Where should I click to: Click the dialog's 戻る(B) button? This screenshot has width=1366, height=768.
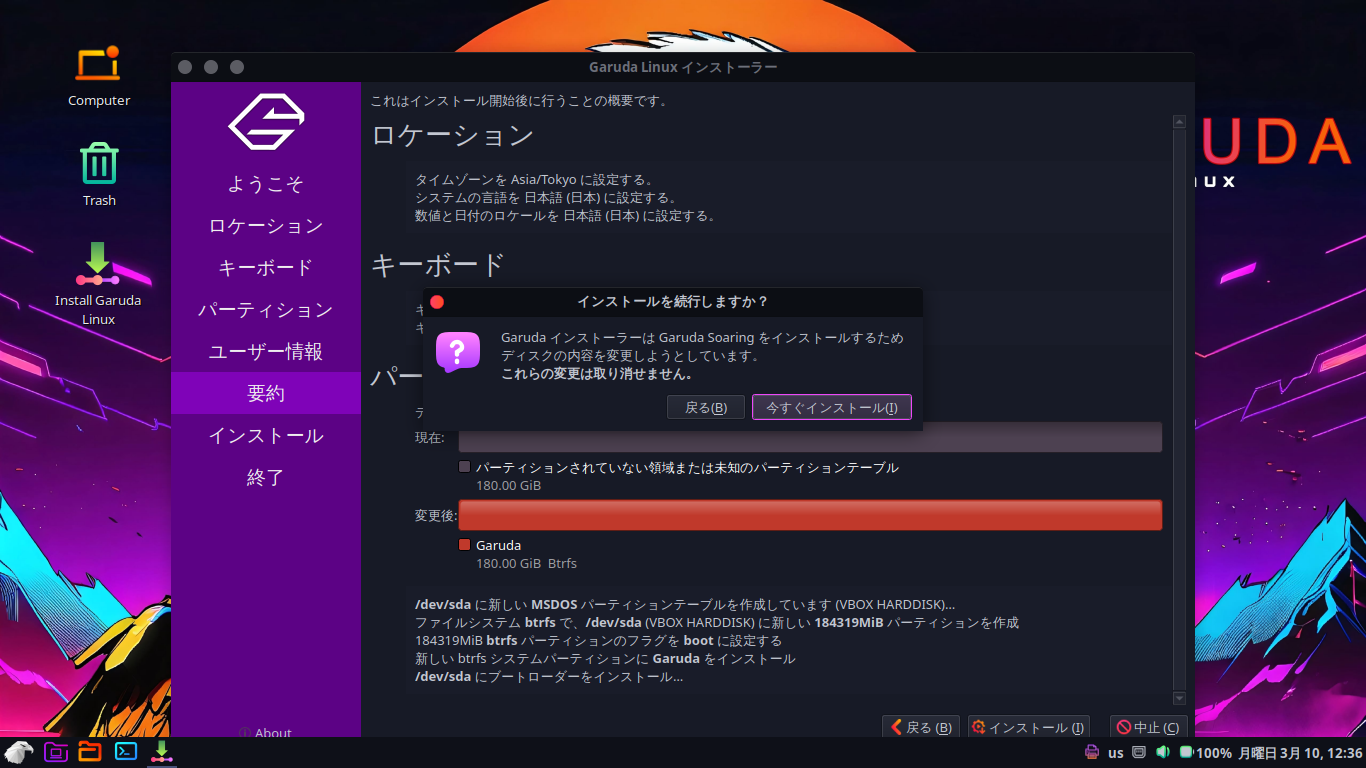[x=706, y=407]
